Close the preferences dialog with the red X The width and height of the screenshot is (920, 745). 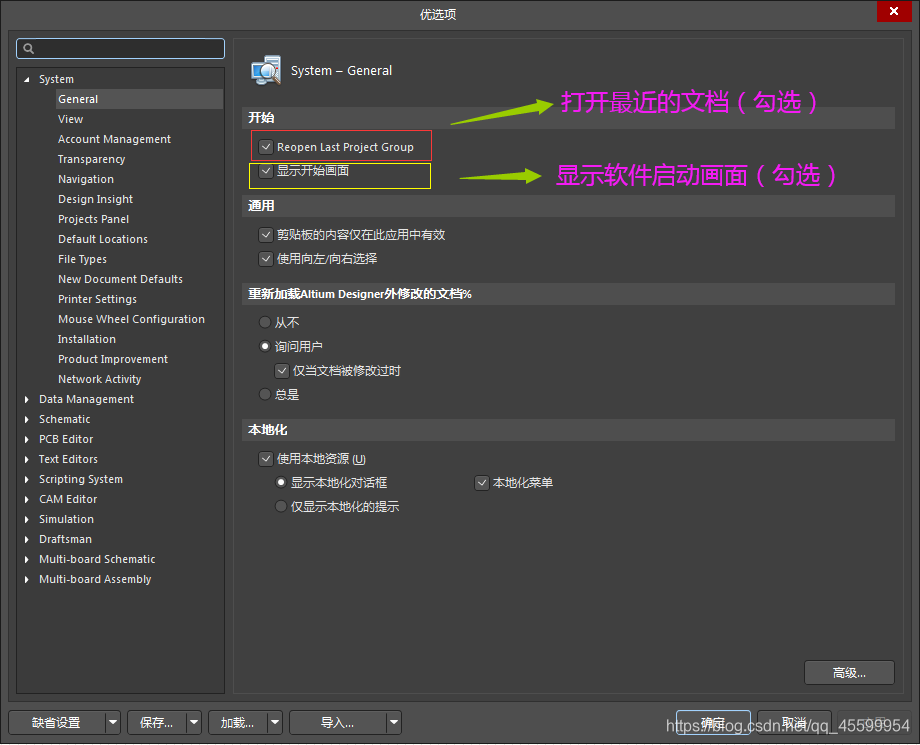click(x=894, y=11)
